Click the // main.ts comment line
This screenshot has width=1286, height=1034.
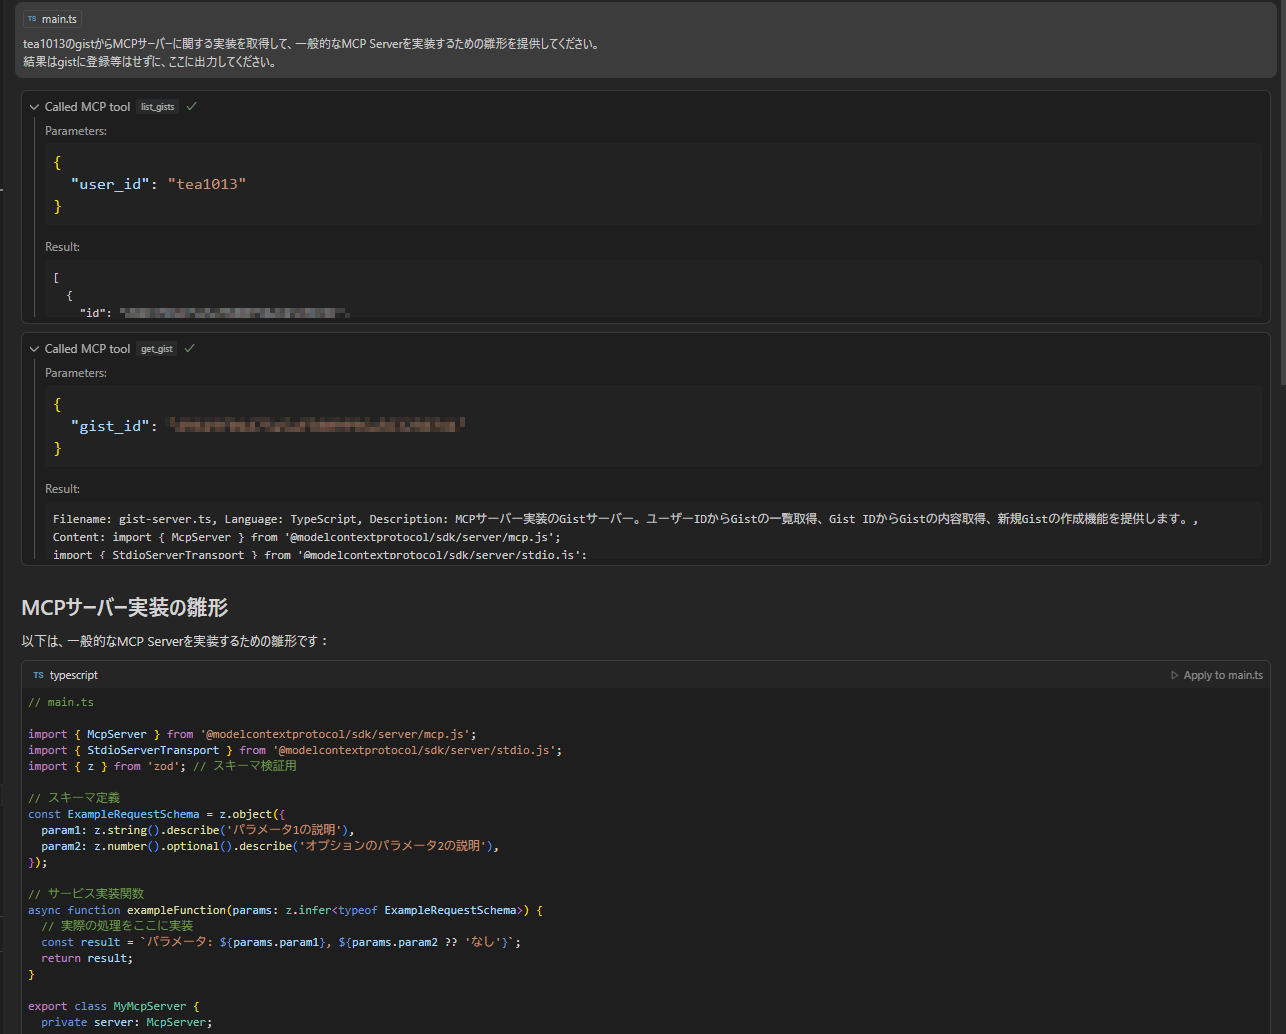tap(61, 702)
